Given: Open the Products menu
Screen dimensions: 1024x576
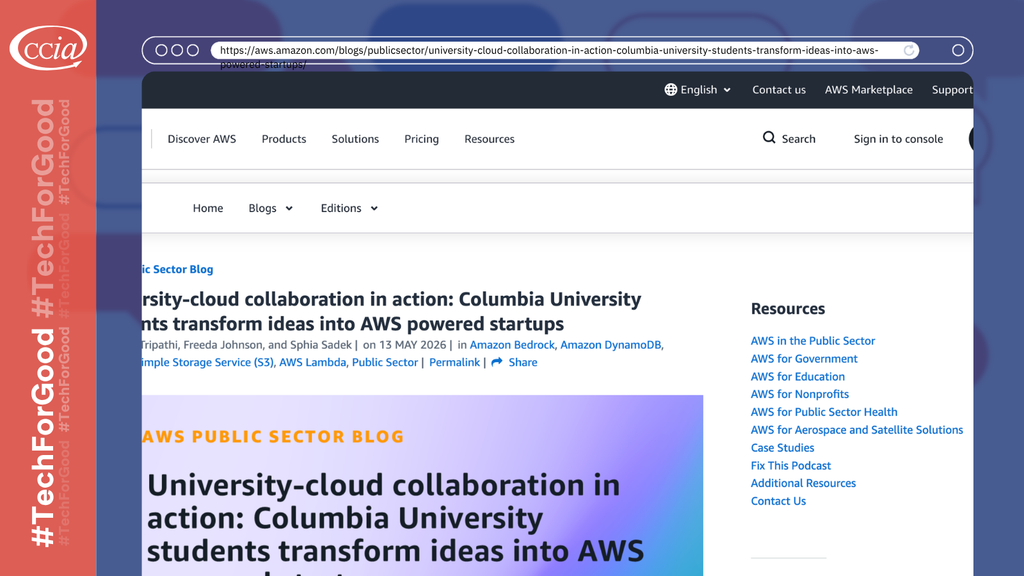Looking at the screenshot, I should (x=283, y=138).
